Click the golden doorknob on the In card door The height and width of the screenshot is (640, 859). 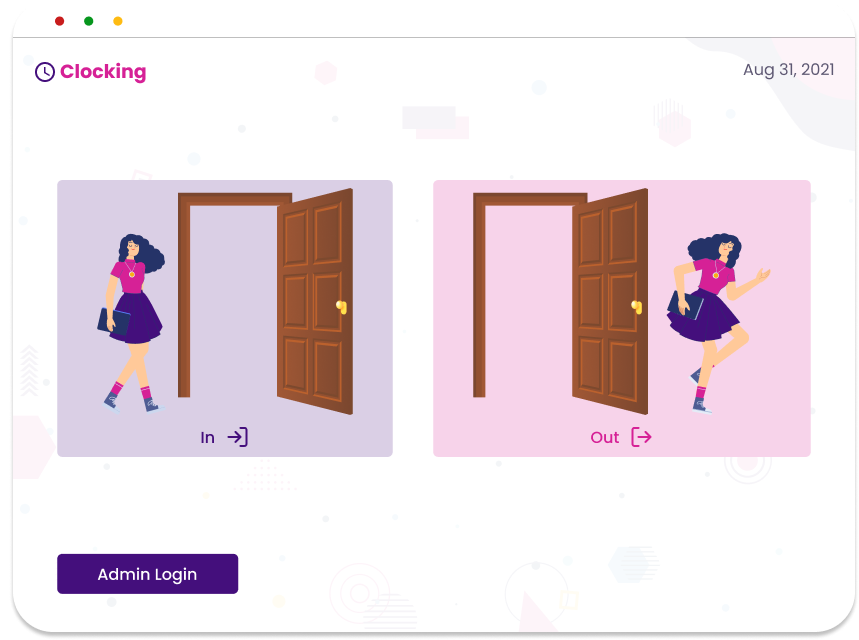342,307
